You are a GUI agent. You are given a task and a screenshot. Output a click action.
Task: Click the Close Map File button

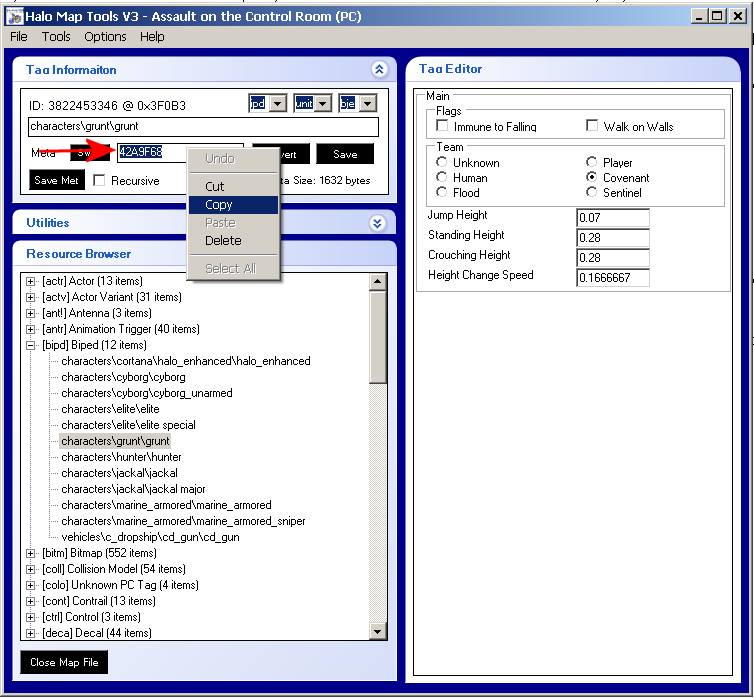point(64,662)
